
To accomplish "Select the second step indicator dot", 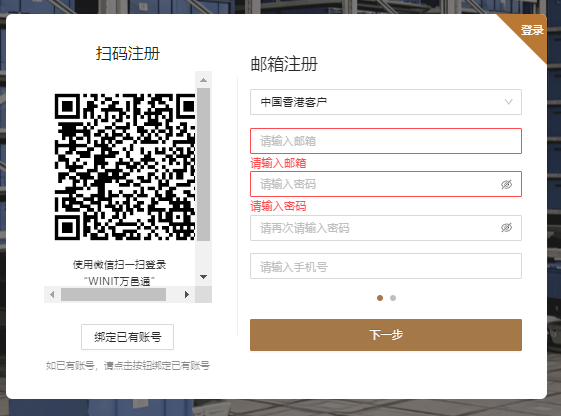I will pos(393,298).
